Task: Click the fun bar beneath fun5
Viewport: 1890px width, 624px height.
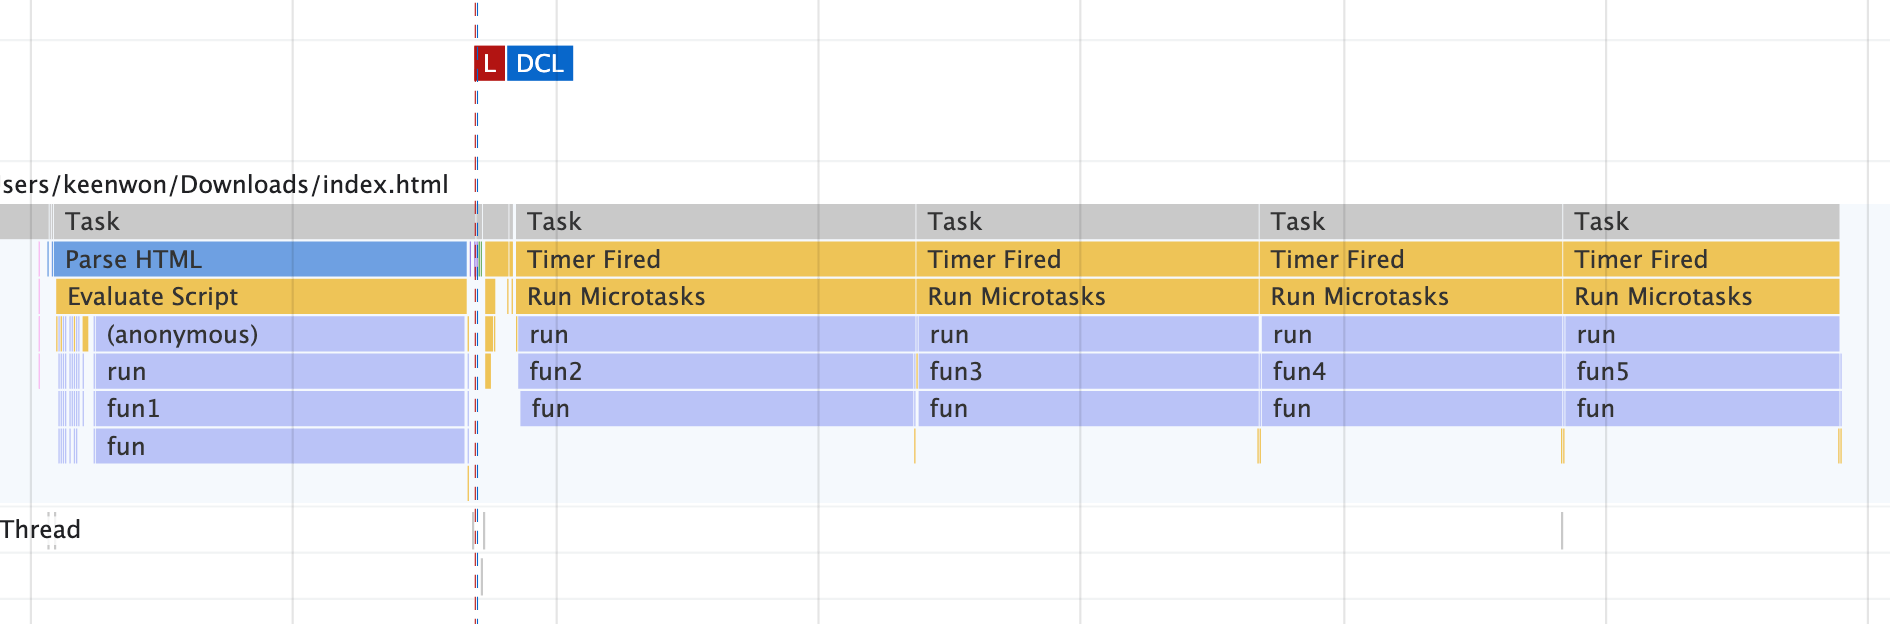Action: point(1700,409)
